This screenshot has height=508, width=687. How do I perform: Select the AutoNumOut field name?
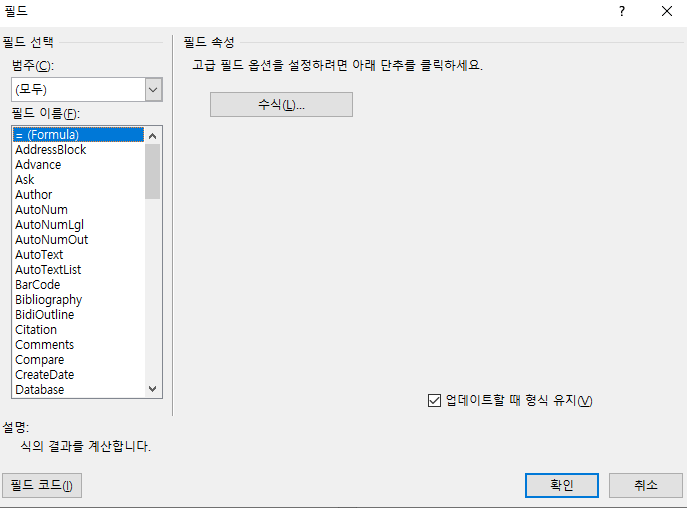[x=51, y=240]
